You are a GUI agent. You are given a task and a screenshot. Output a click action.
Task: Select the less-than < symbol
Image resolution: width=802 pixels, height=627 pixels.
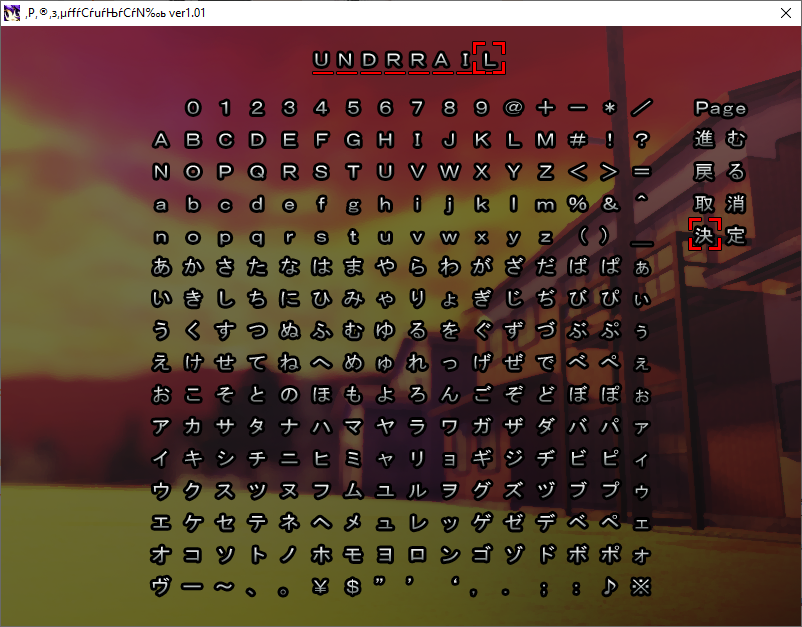pyautogui.click(x=577, y=172)
